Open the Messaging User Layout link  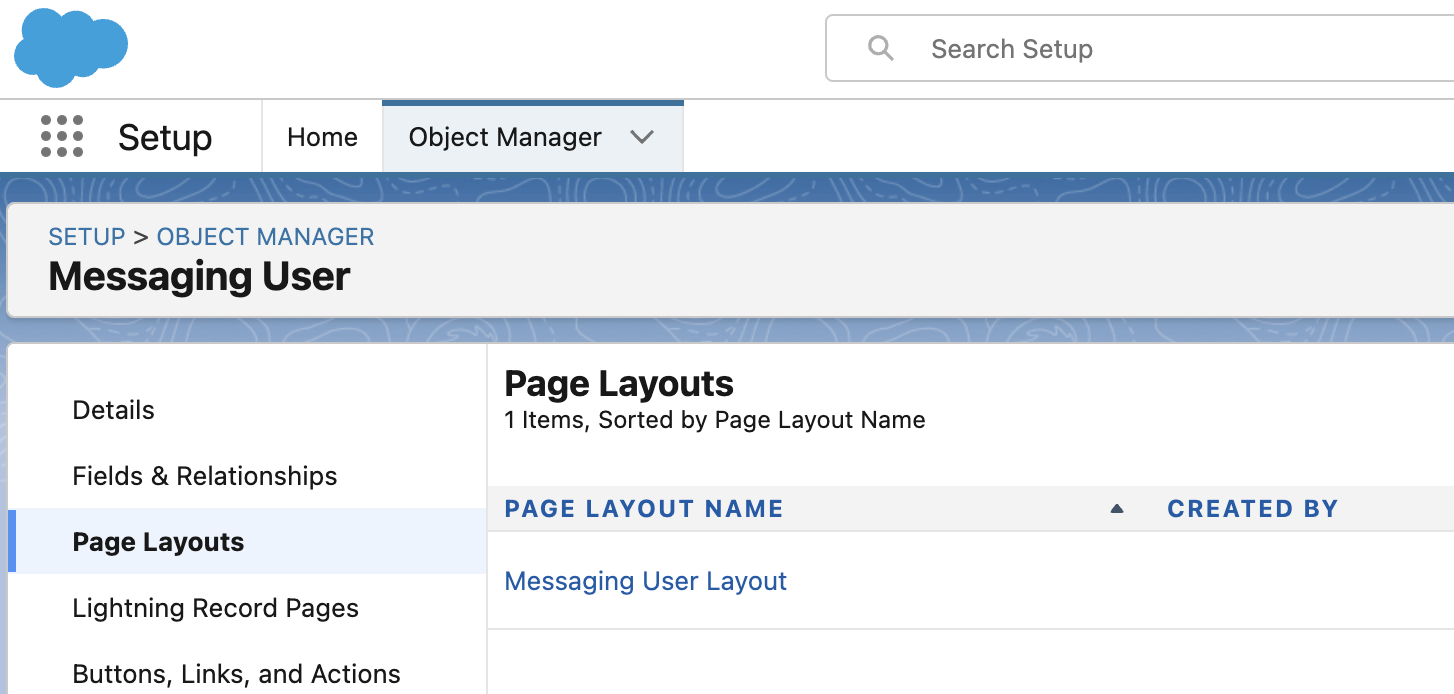point(646,581)
